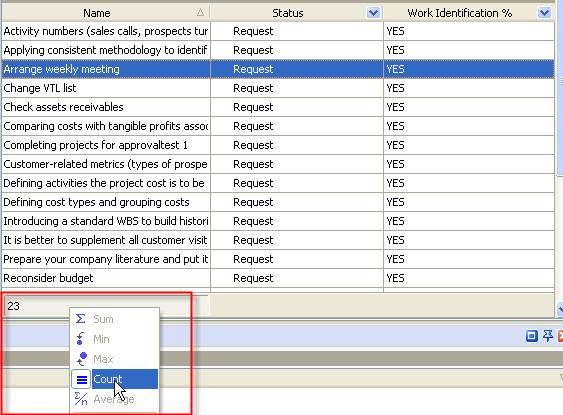
Task: Select the Change VTL list row
Action: (x=278, y=88)
